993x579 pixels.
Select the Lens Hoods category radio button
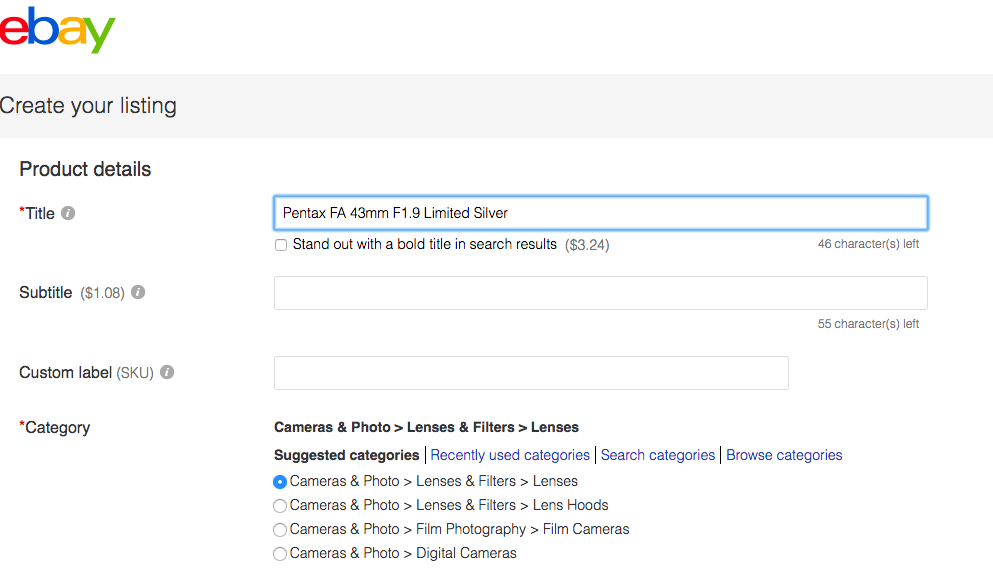280,506
